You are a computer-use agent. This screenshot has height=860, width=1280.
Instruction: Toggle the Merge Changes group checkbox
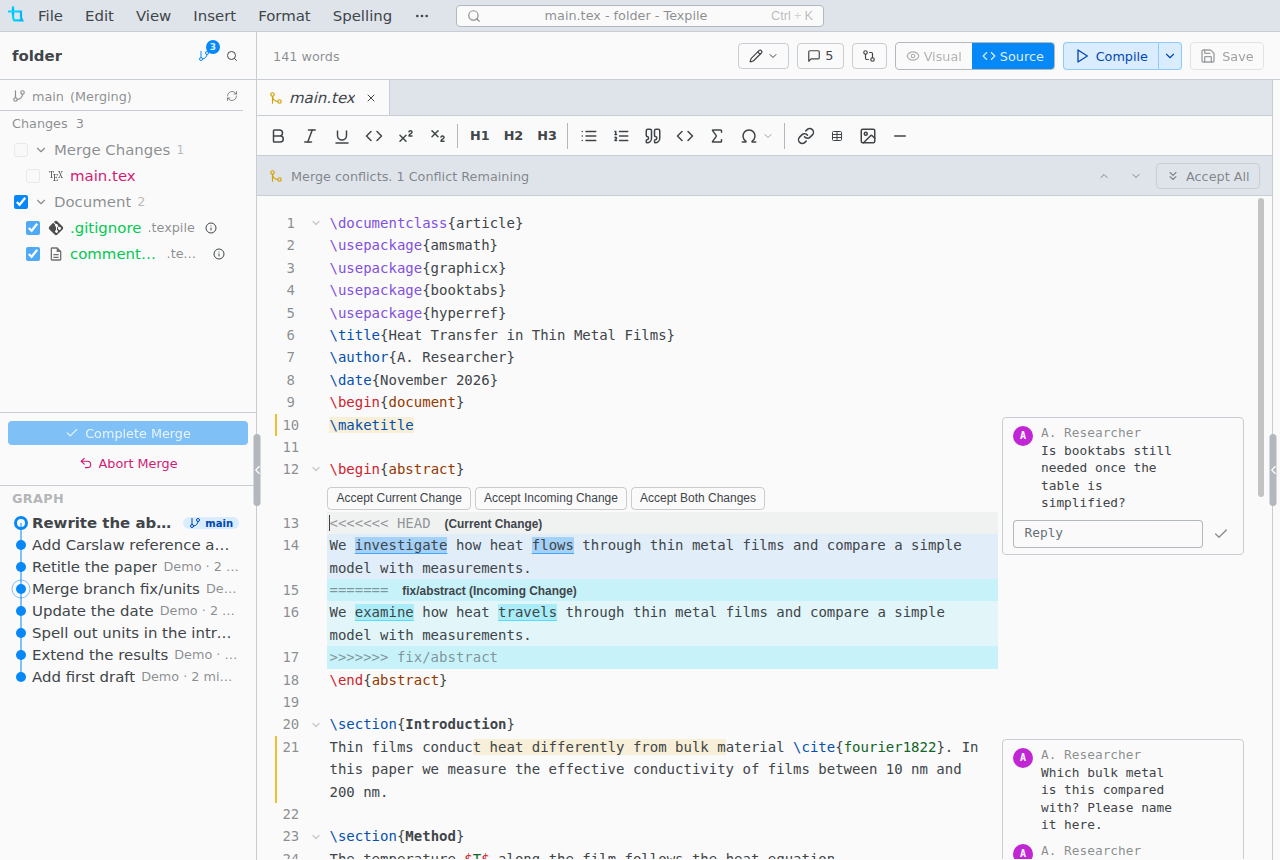pos(21,150)
